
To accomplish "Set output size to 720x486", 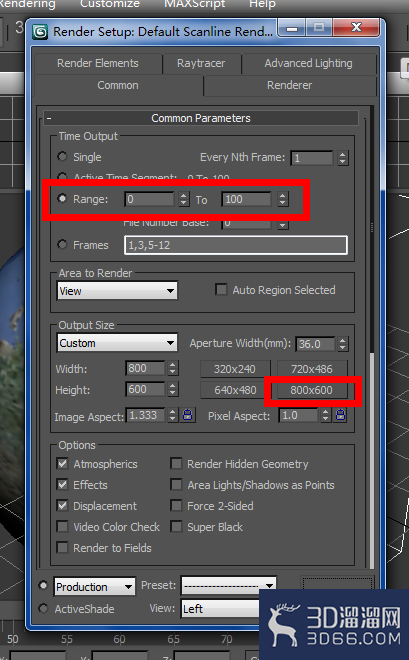I will coord(312,369).
